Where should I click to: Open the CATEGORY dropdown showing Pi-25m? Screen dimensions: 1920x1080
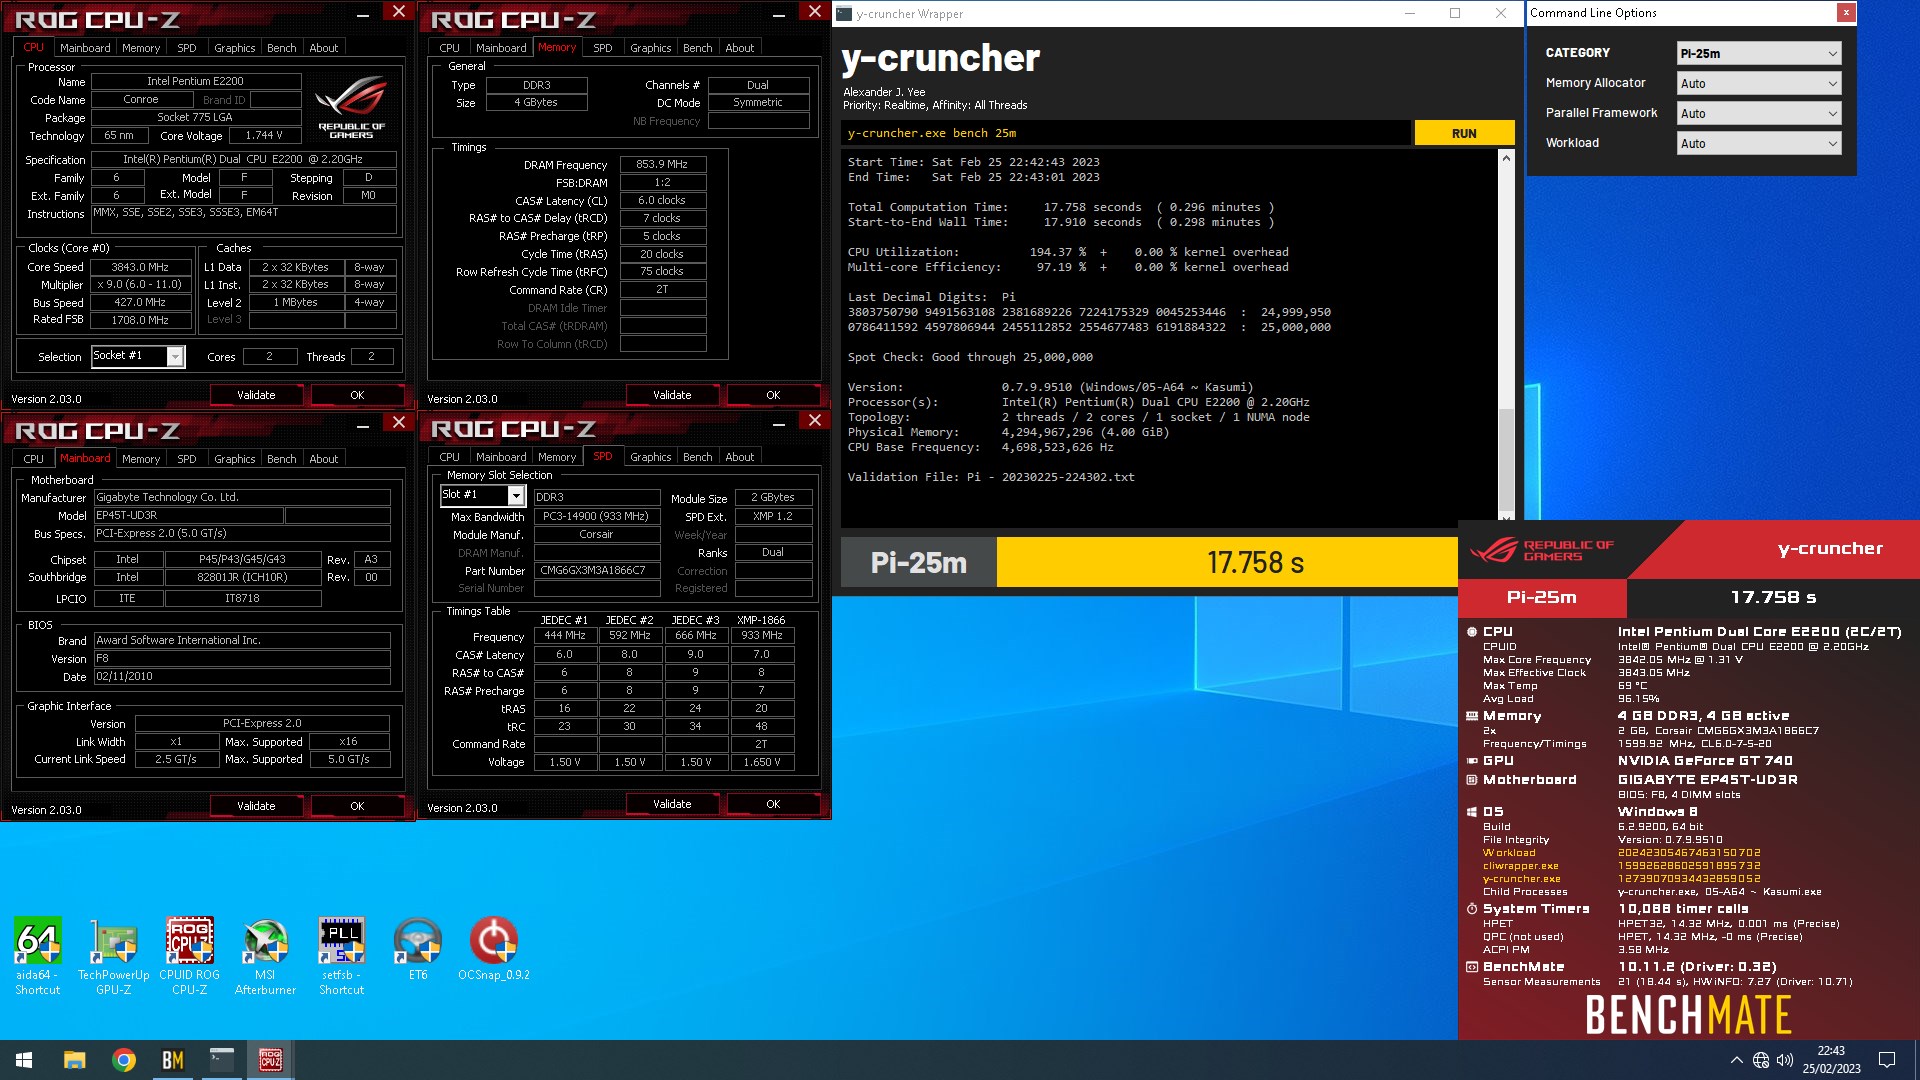(1759, 54)
